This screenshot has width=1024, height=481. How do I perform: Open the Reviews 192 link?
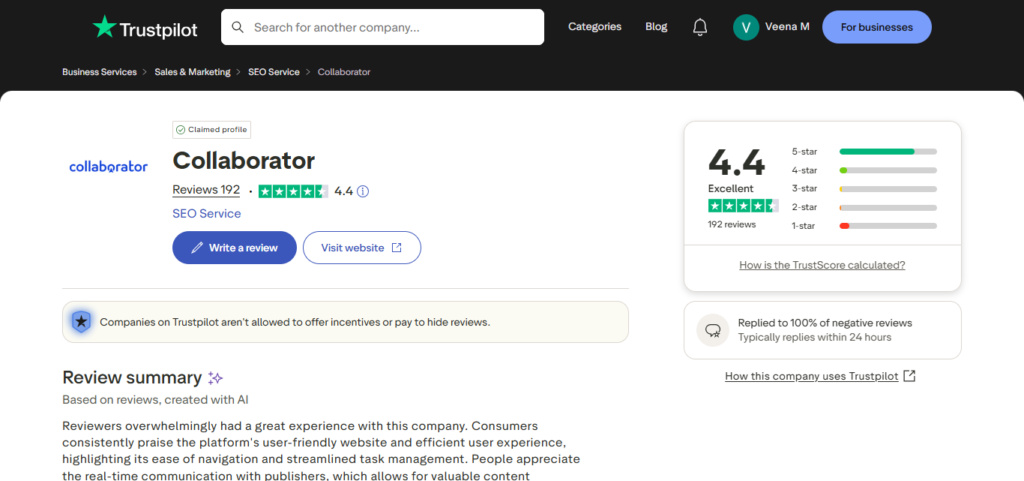click(x=206, y=190)
